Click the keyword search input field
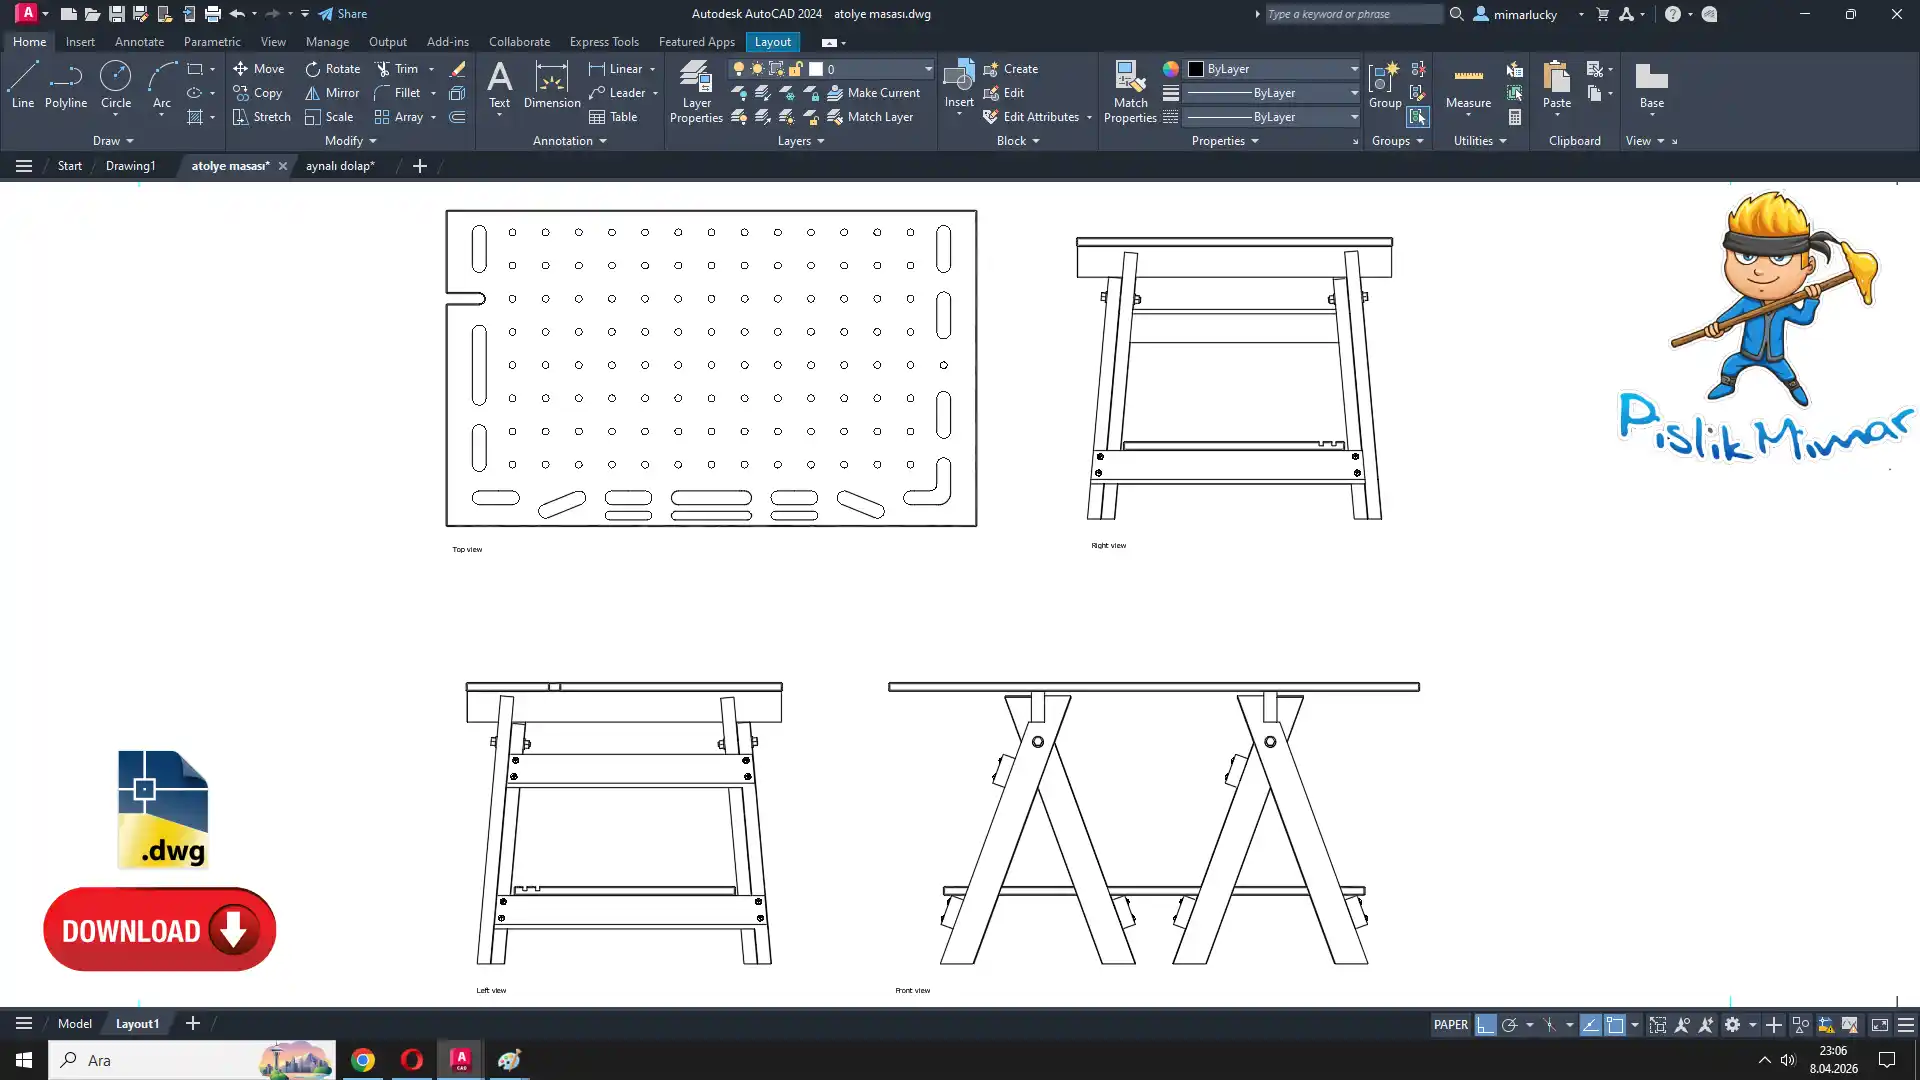 (1350, 14)
